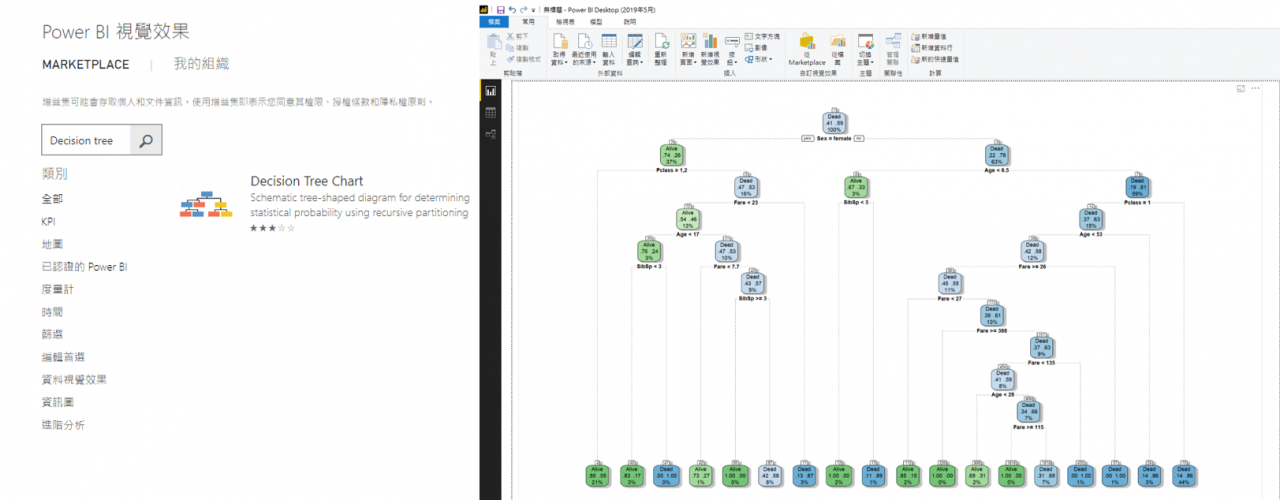1280x500 pixels.
Task: Click the 從 Marketplace import visual icon
Action: tap(806, 41)
